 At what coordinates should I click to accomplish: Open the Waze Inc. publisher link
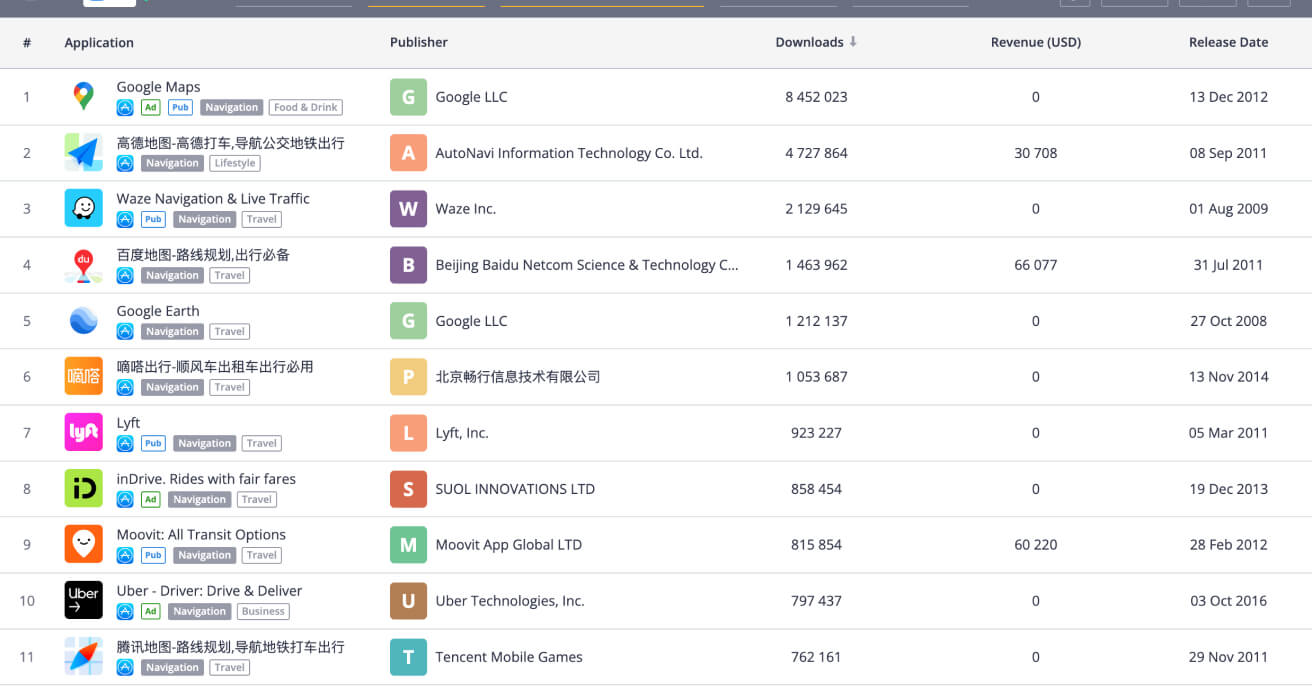point(465,209)
